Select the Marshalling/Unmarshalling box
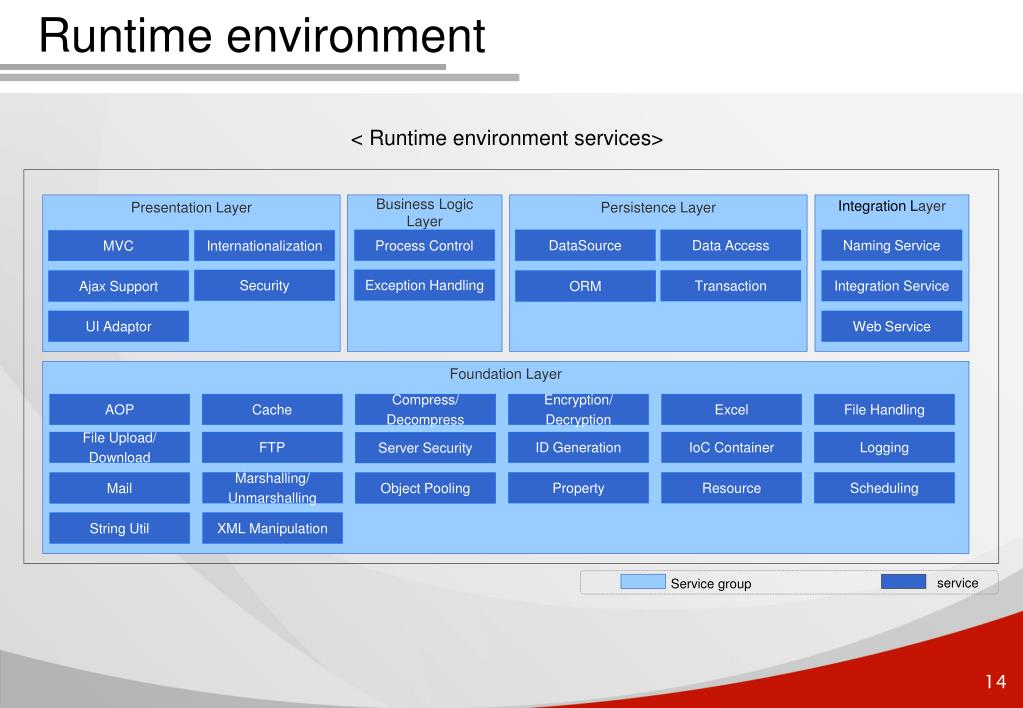This screenshot has width=1023, height=708. (x=272, y=487)
